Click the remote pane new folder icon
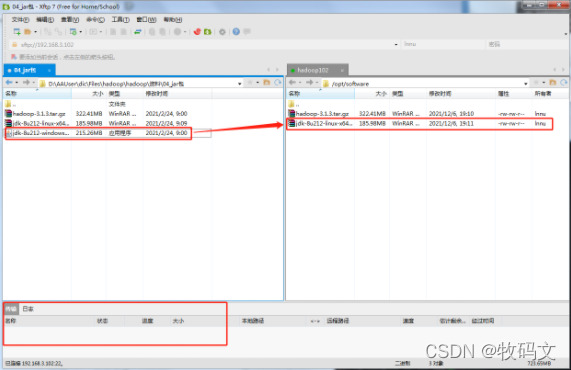 click(x=553, y=83)
